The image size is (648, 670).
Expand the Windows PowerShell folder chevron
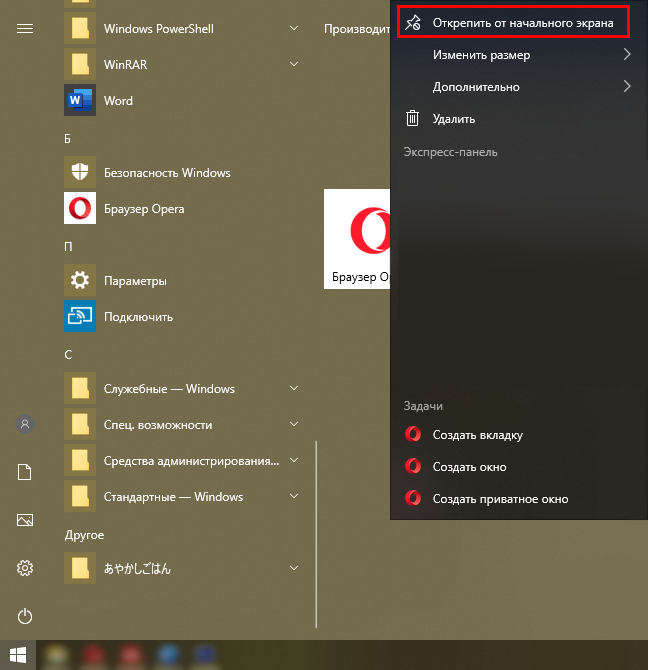[x=294, y=28]
